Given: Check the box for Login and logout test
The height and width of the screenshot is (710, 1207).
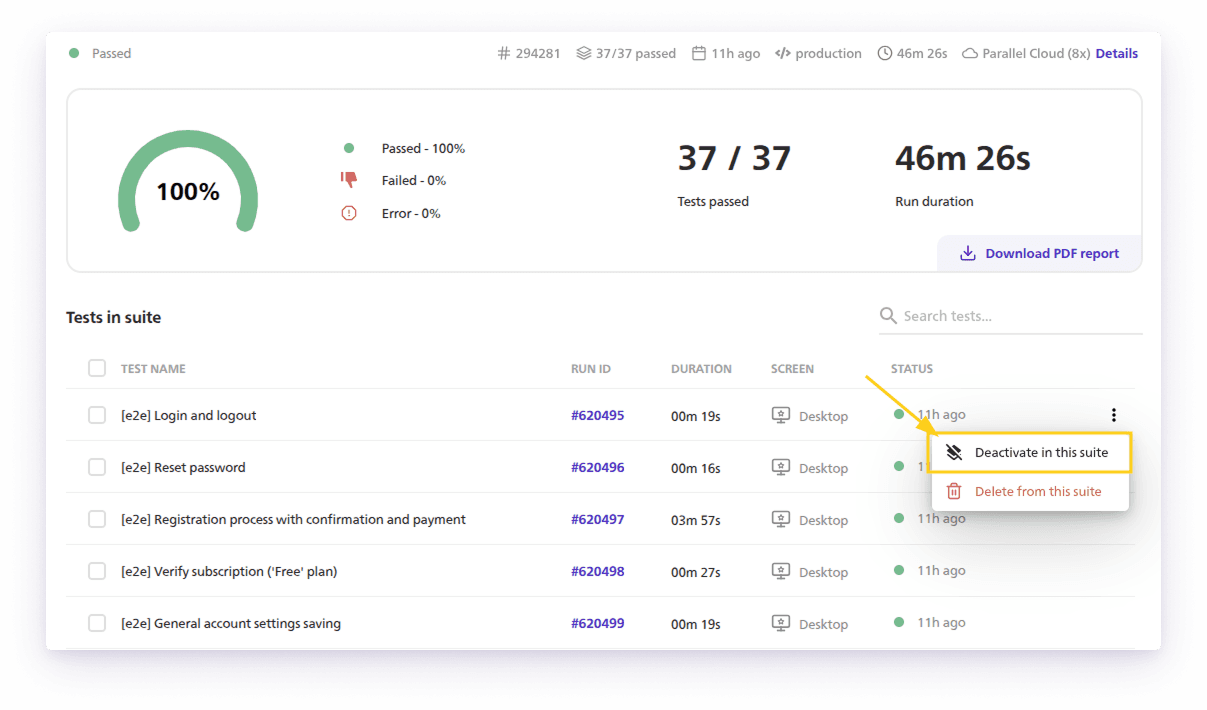Looking at the screenshot, I should click(x=97, y=415).
